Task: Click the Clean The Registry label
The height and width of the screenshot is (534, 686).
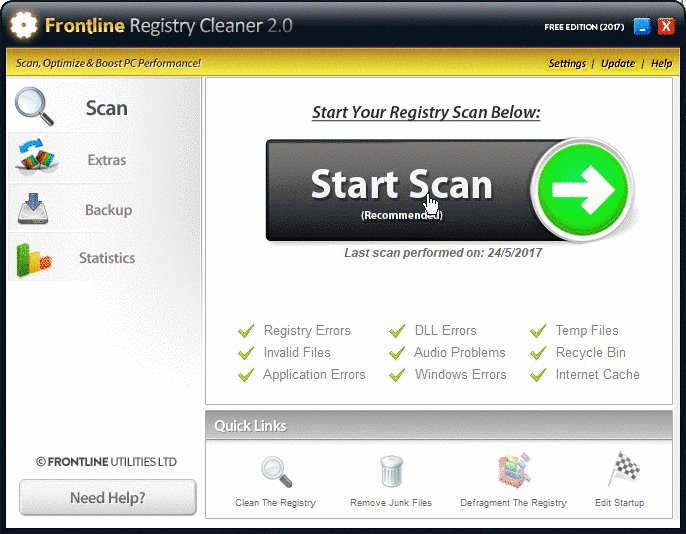Action: 275,503
